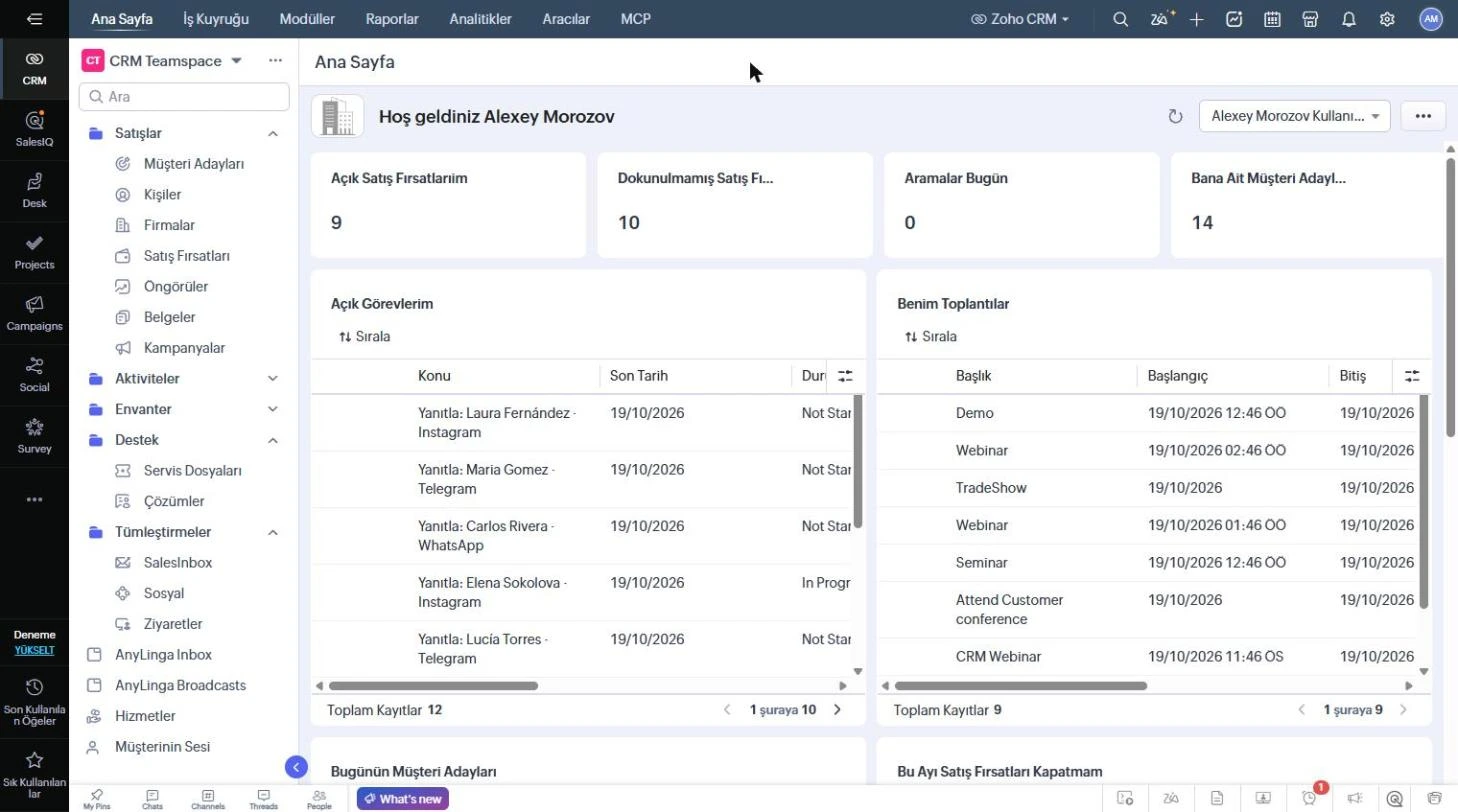Click the plus create-new icon
The height and width of the screenshot is (812, 1458).
[1196, 19]
